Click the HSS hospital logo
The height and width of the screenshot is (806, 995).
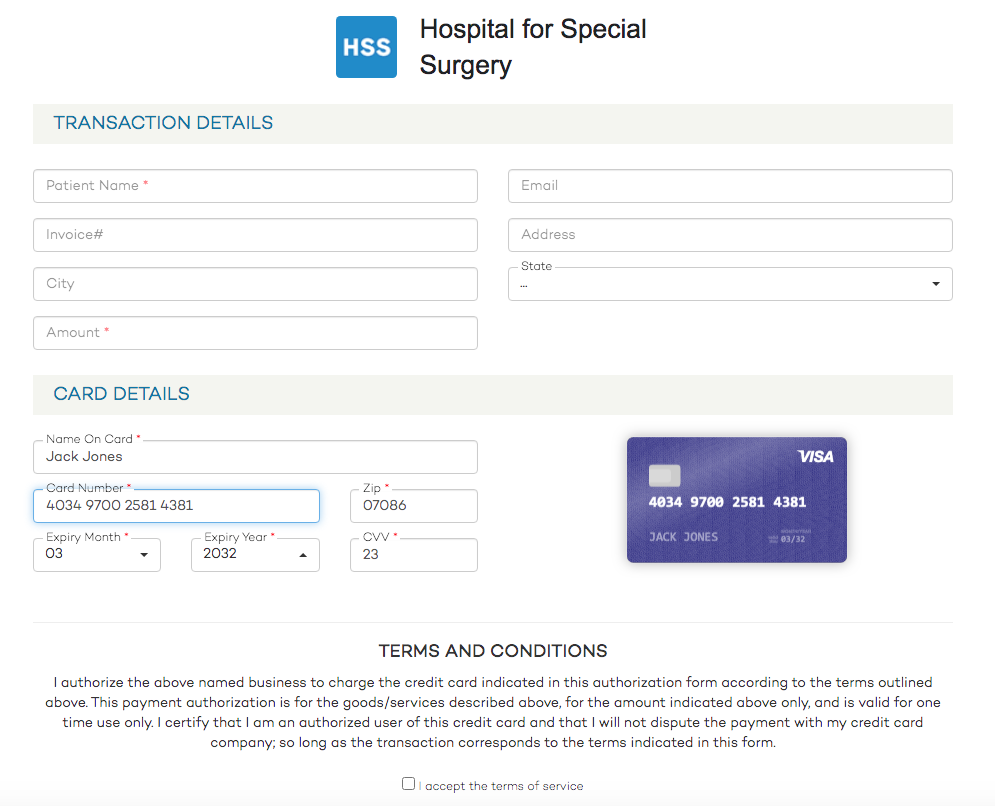[366, 47]
